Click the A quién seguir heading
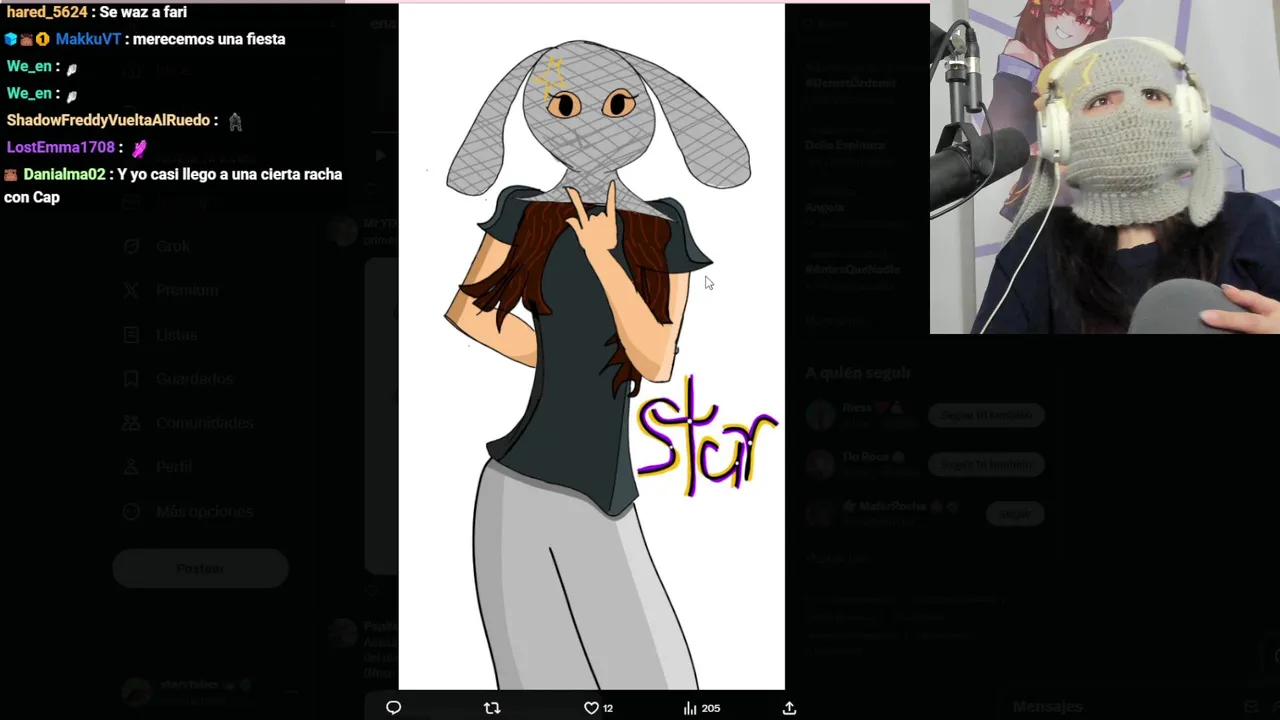The image size is (1280, 720). click(858, 372)
